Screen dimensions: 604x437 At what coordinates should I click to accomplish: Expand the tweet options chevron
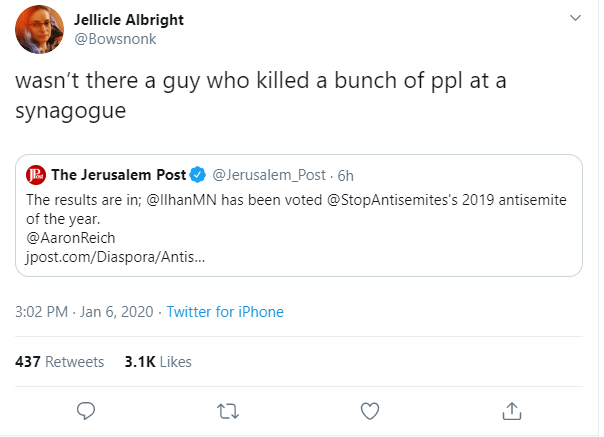click(574, 19)
